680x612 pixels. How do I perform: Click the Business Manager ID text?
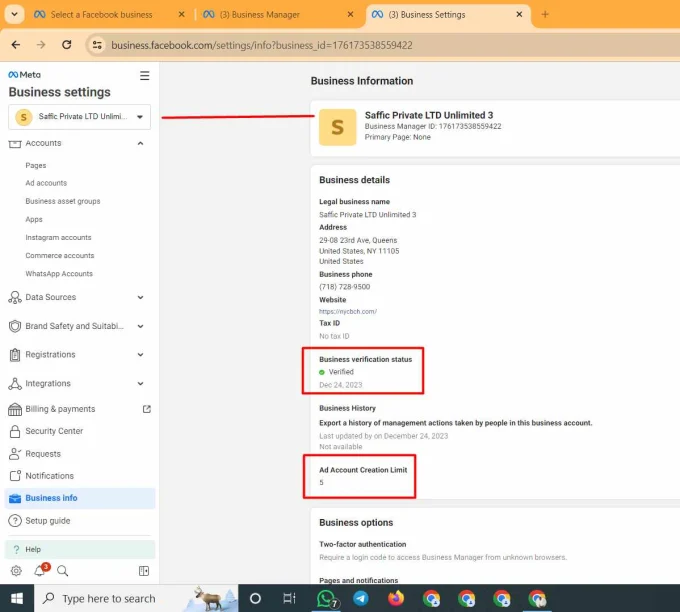[x=433, y=126]
